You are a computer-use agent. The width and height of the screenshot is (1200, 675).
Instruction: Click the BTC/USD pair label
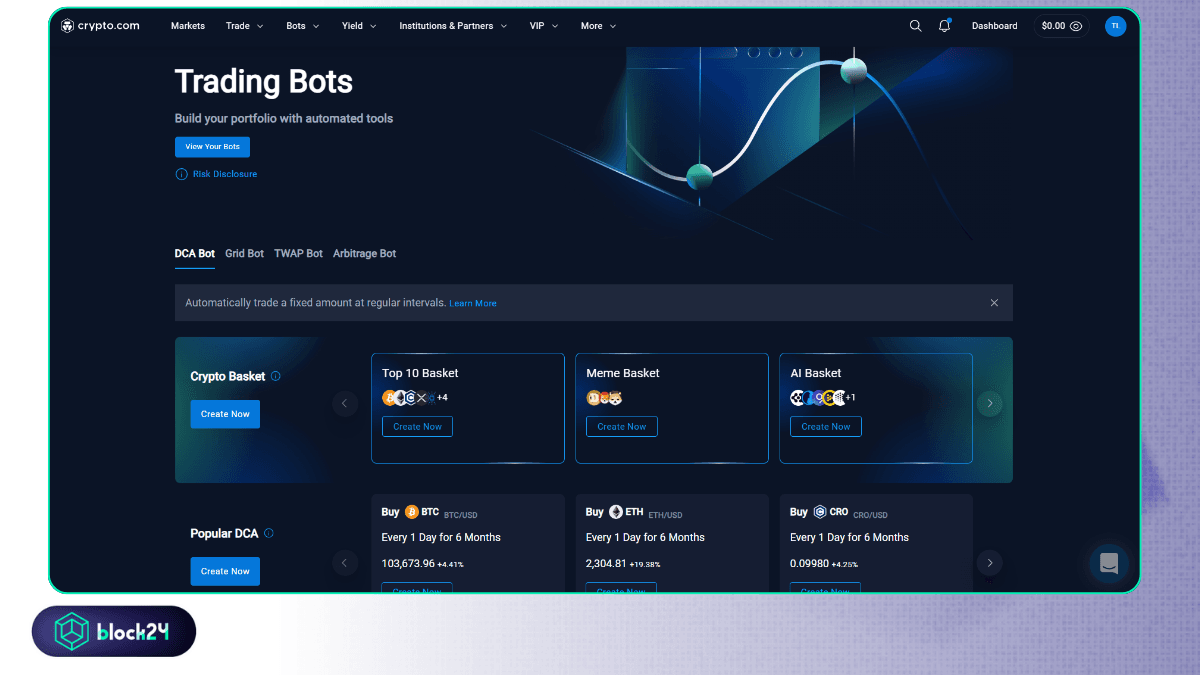(461, 514)
